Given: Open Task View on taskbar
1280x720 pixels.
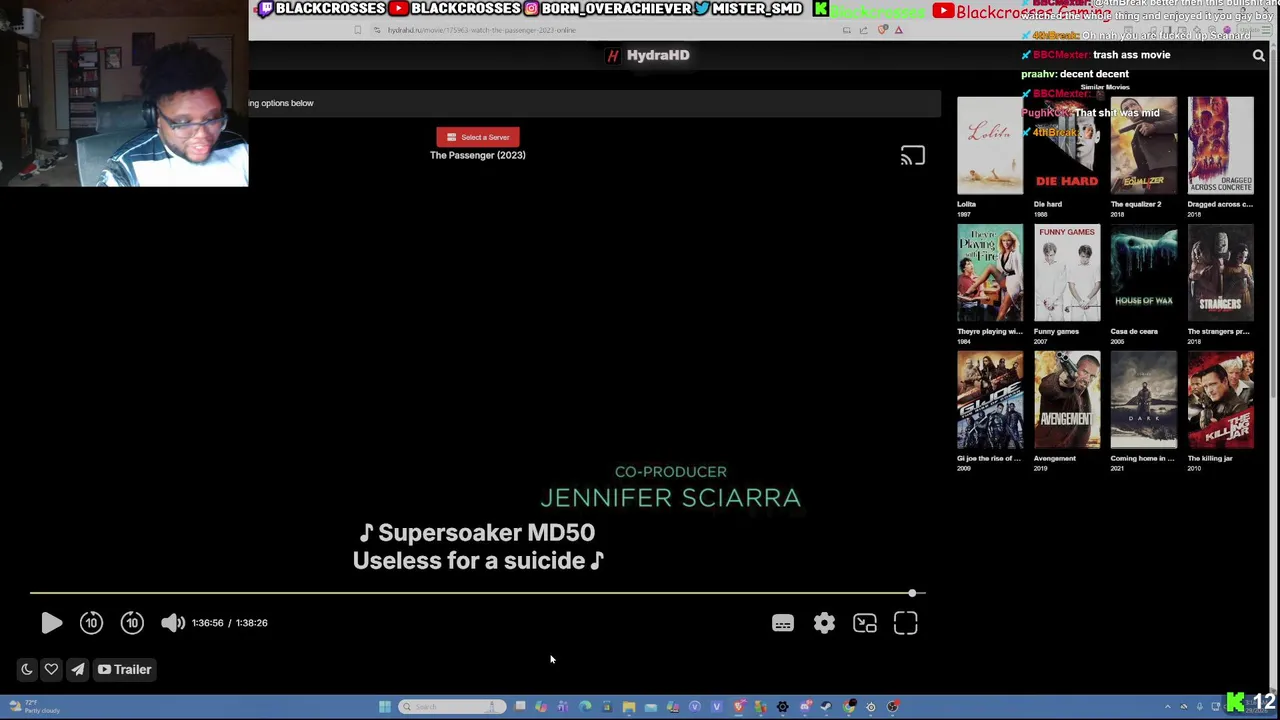Looking at the screenshot, I should (x=520, y=706).
